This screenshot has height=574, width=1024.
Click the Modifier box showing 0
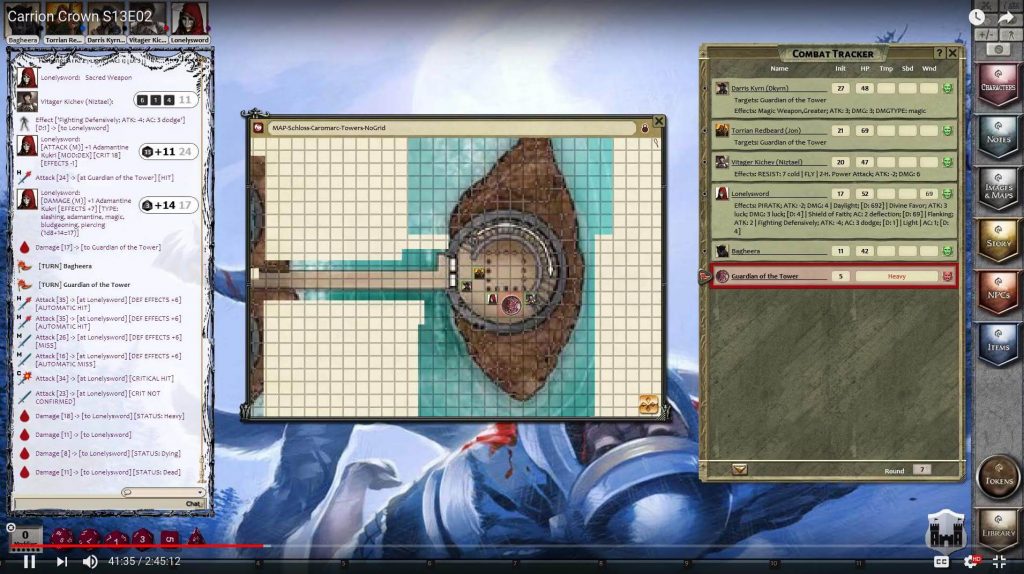25,537
